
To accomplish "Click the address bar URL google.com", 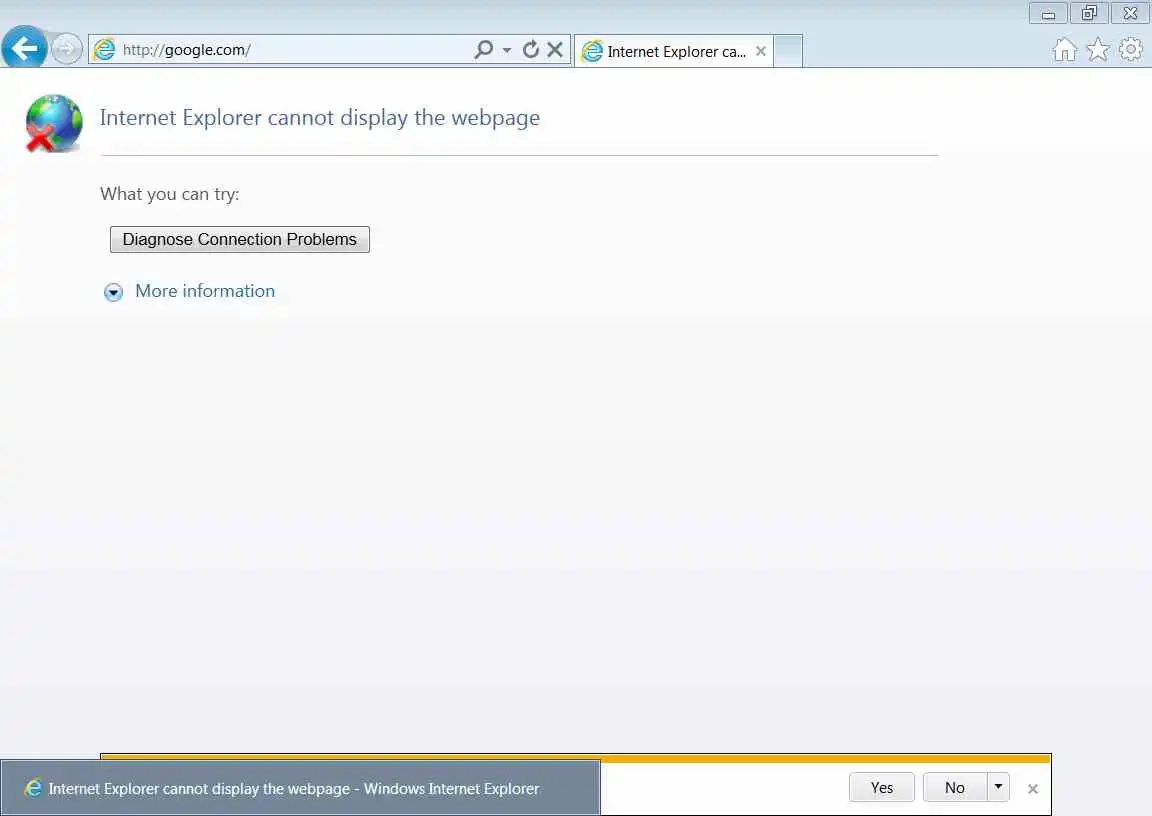I will pos(186,50).
